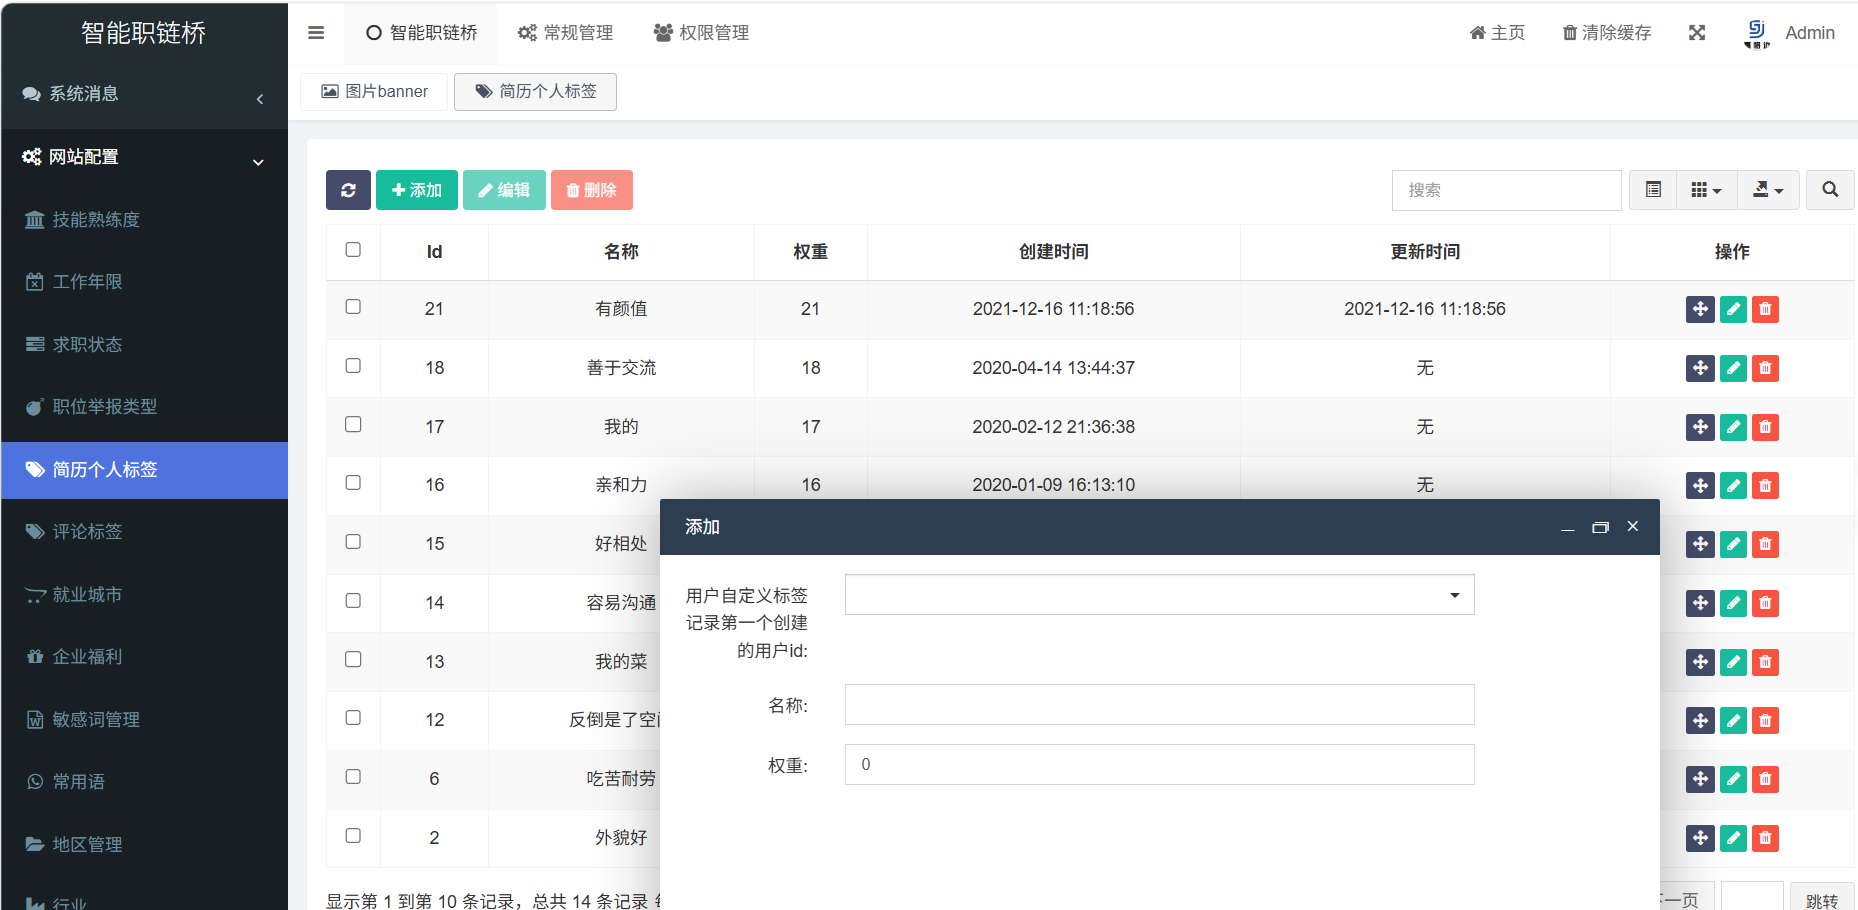
Task: Click 清除缓存 in the header
Action: 1606,33
